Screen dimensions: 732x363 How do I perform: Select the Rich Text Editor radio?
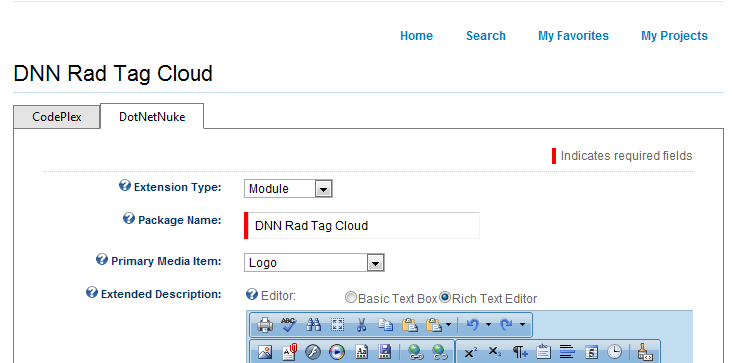tap(445, 297)
